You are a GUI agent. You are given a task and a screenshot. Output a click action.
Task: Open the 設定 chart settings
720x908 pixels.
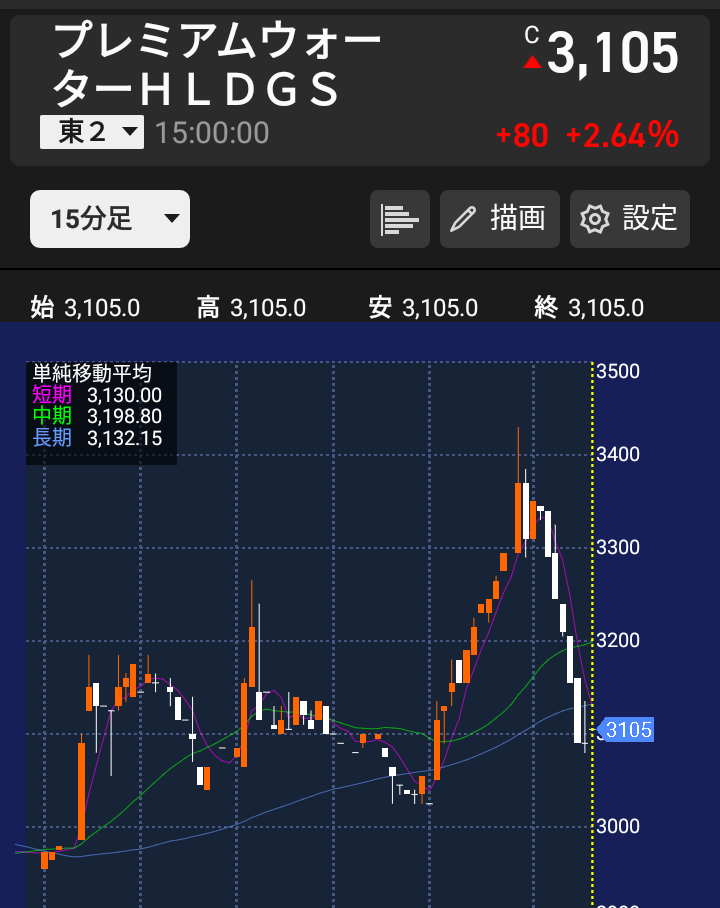pyautogui.click(x=630, y=219)
